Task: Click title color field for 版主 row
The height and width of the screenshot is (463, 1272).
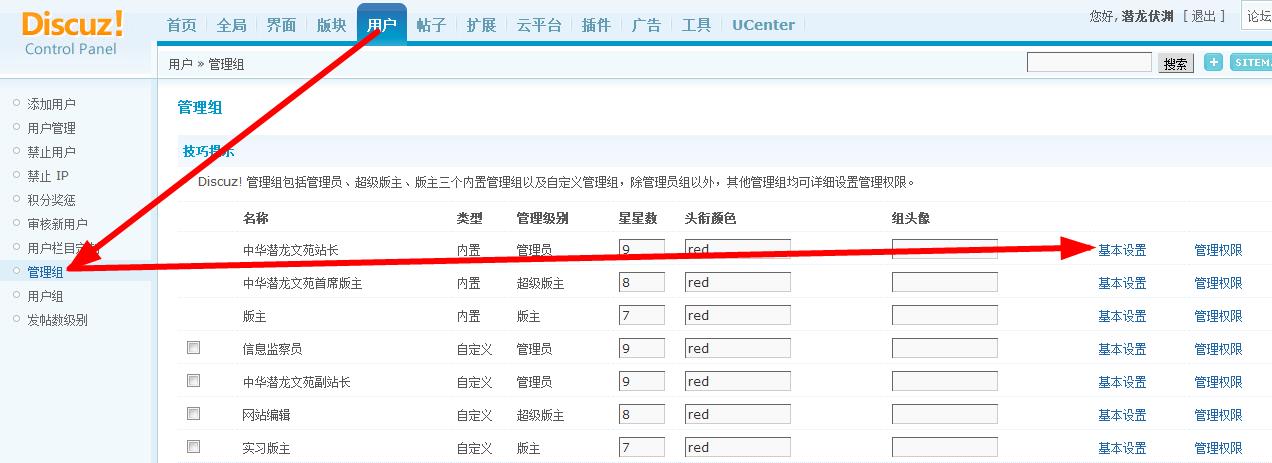Action: pos(738,315)
